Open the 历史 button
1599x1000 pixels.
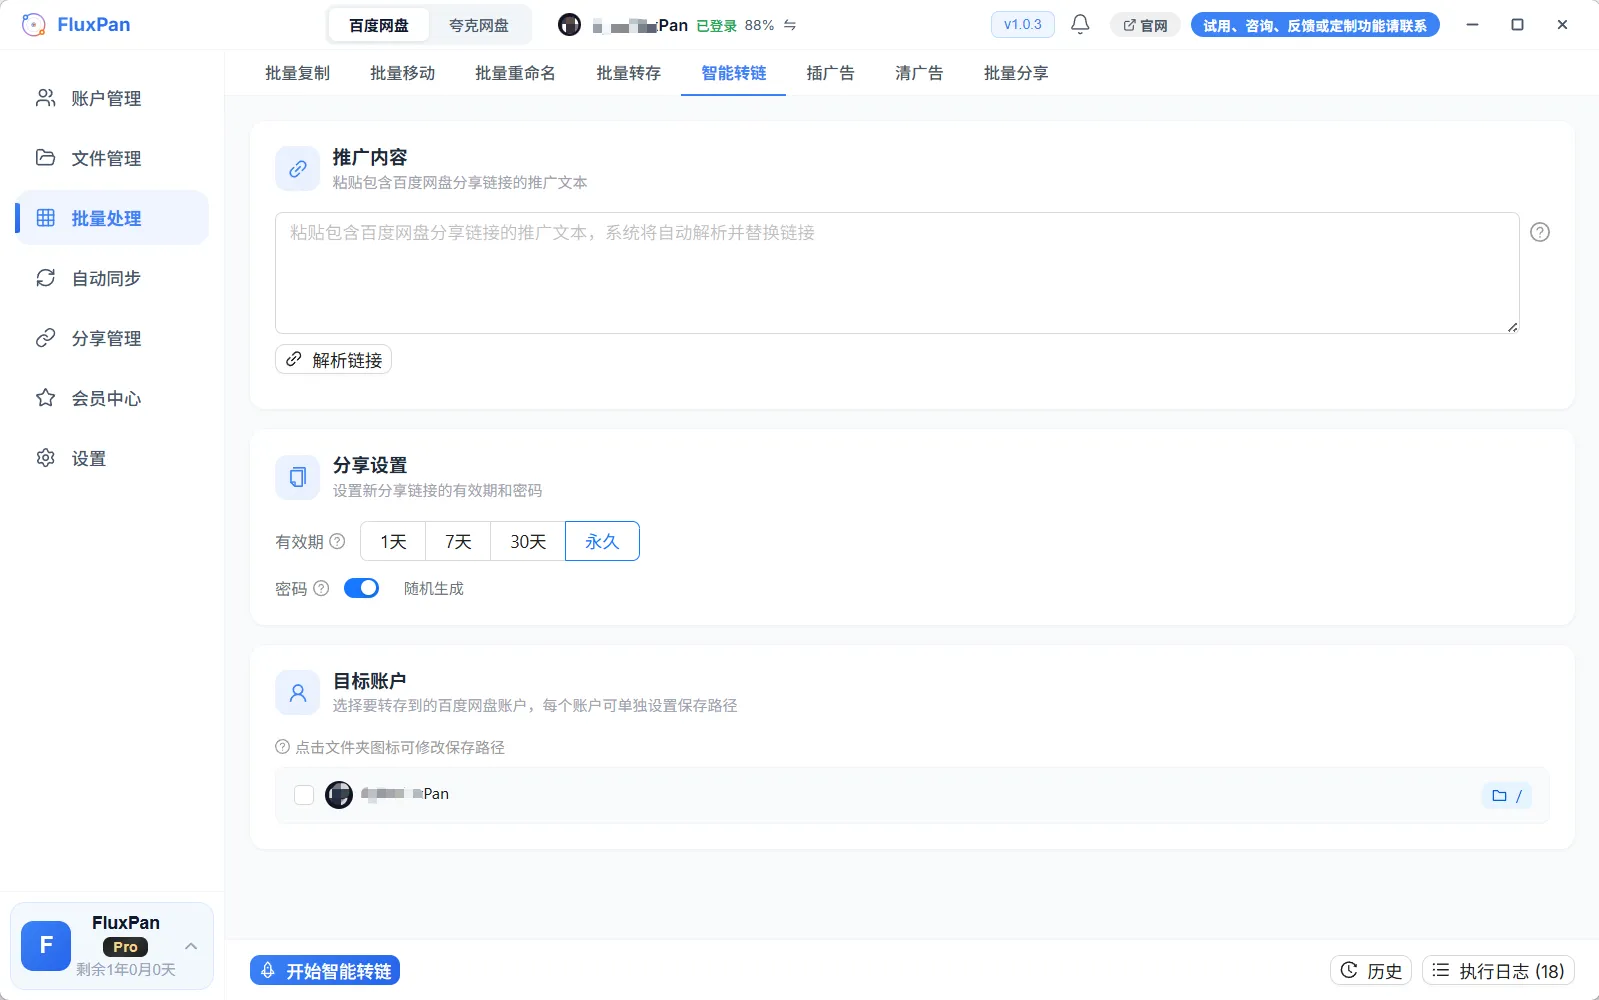1371,970
